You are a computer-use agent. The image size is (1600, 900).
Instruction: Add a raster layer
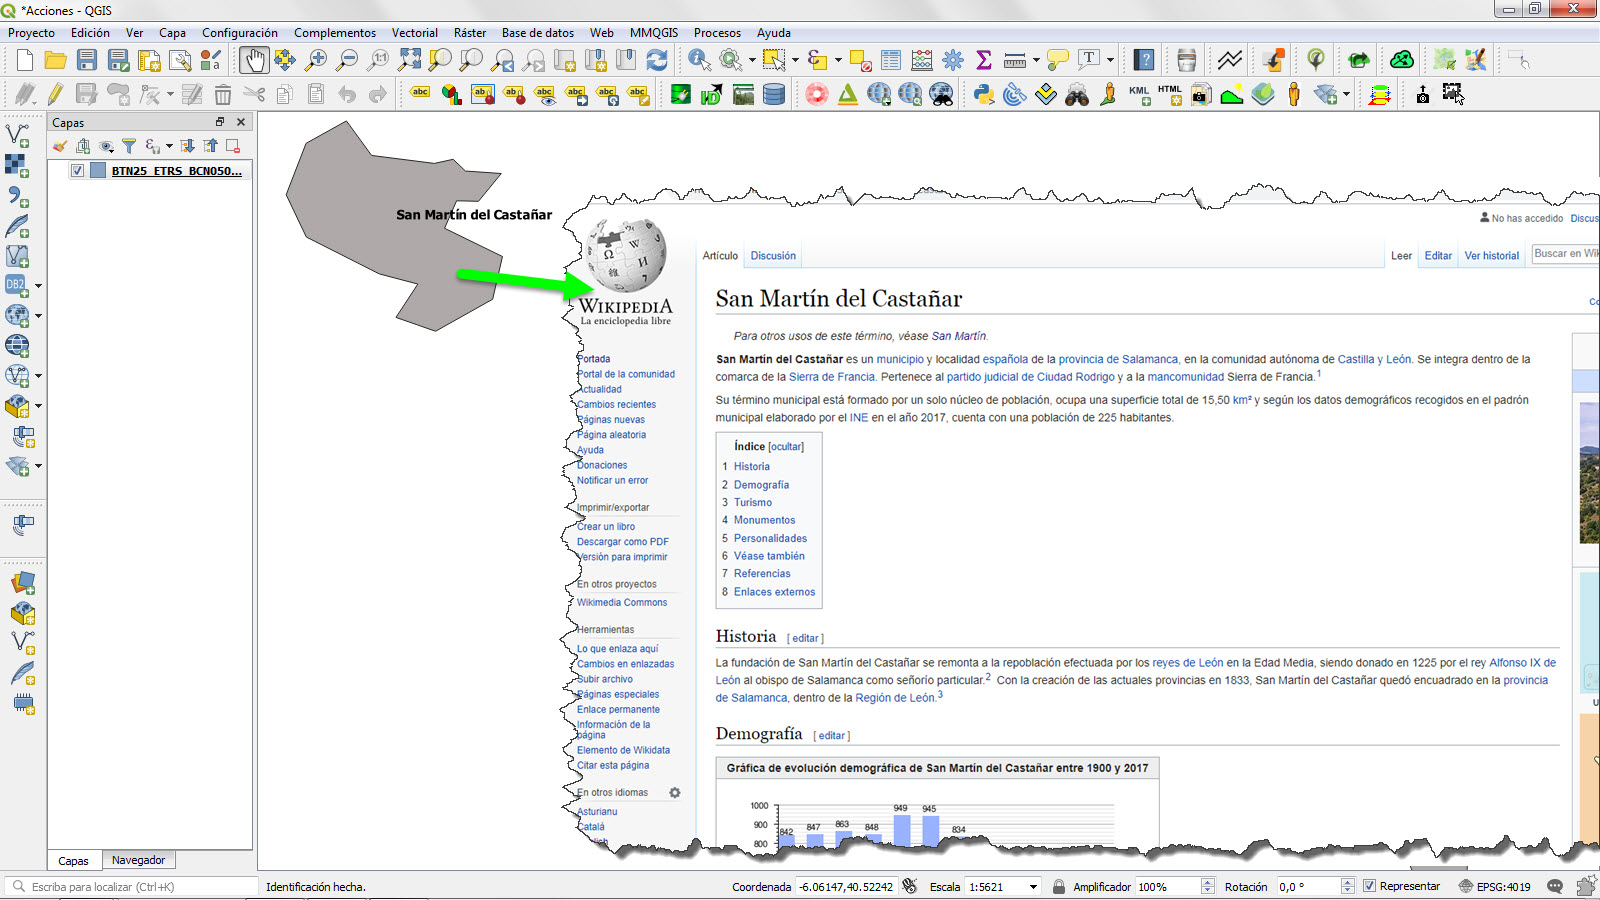(18, 165)
